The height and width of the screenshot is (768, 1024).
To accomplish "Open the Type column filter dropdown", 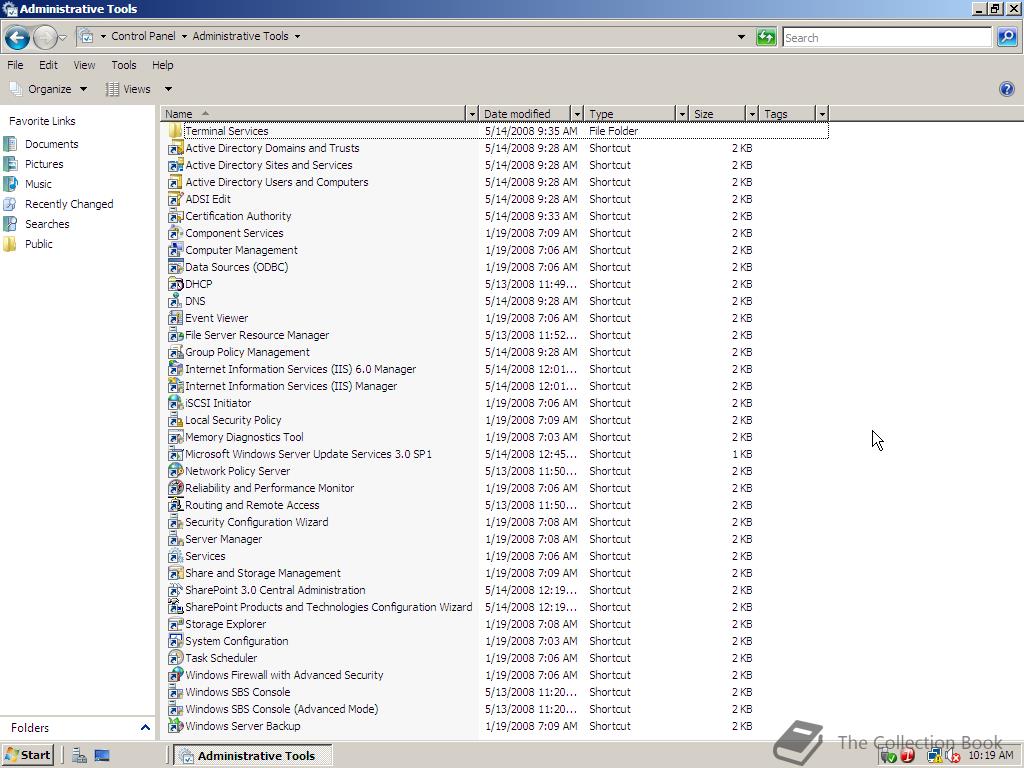I will pyautogui.click(x=682, y=114).
